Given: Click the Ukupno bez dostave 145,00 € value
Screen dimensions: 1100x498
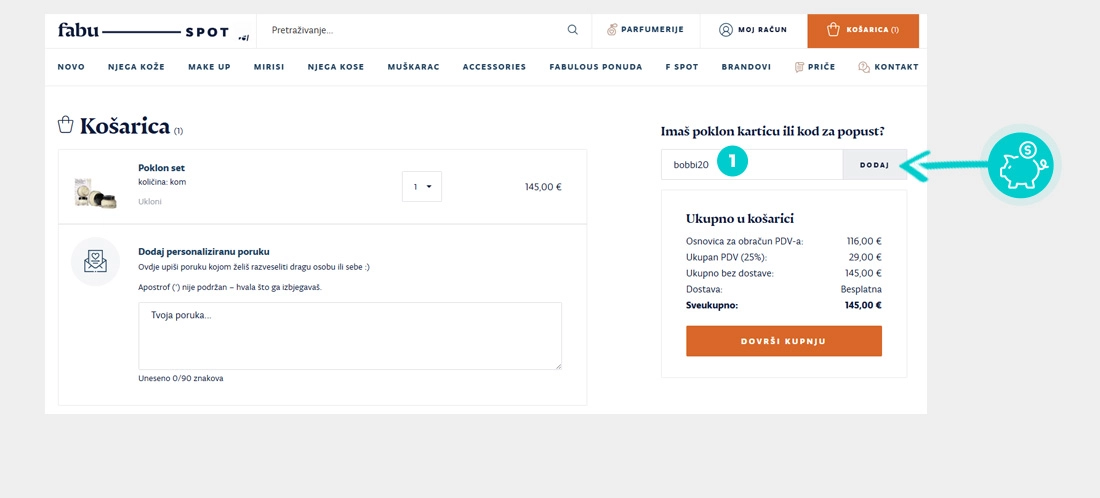Looking at the screenshot, I should coord(863,273).
